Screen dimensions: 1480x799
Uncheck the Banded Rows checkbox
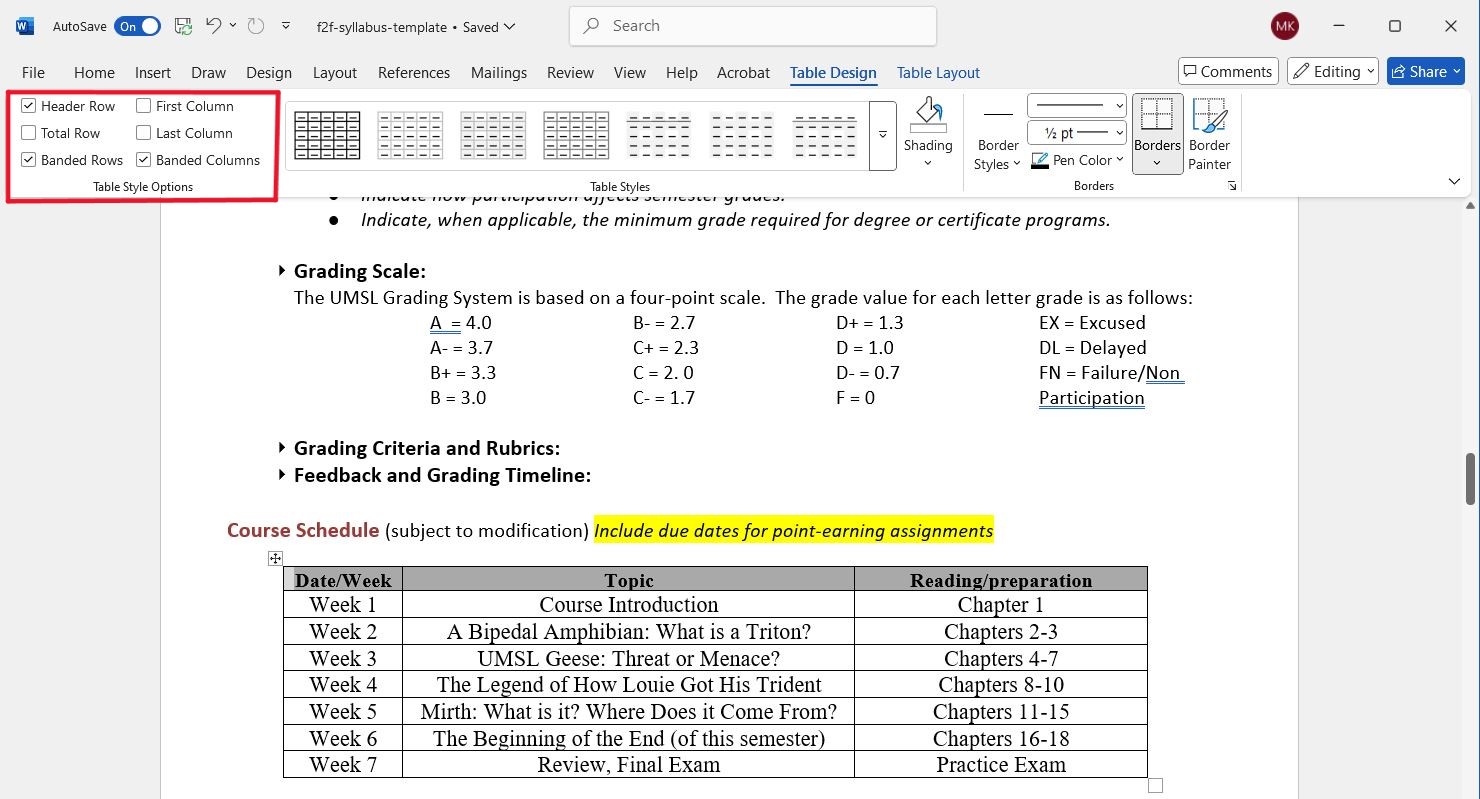click(28, 160)
